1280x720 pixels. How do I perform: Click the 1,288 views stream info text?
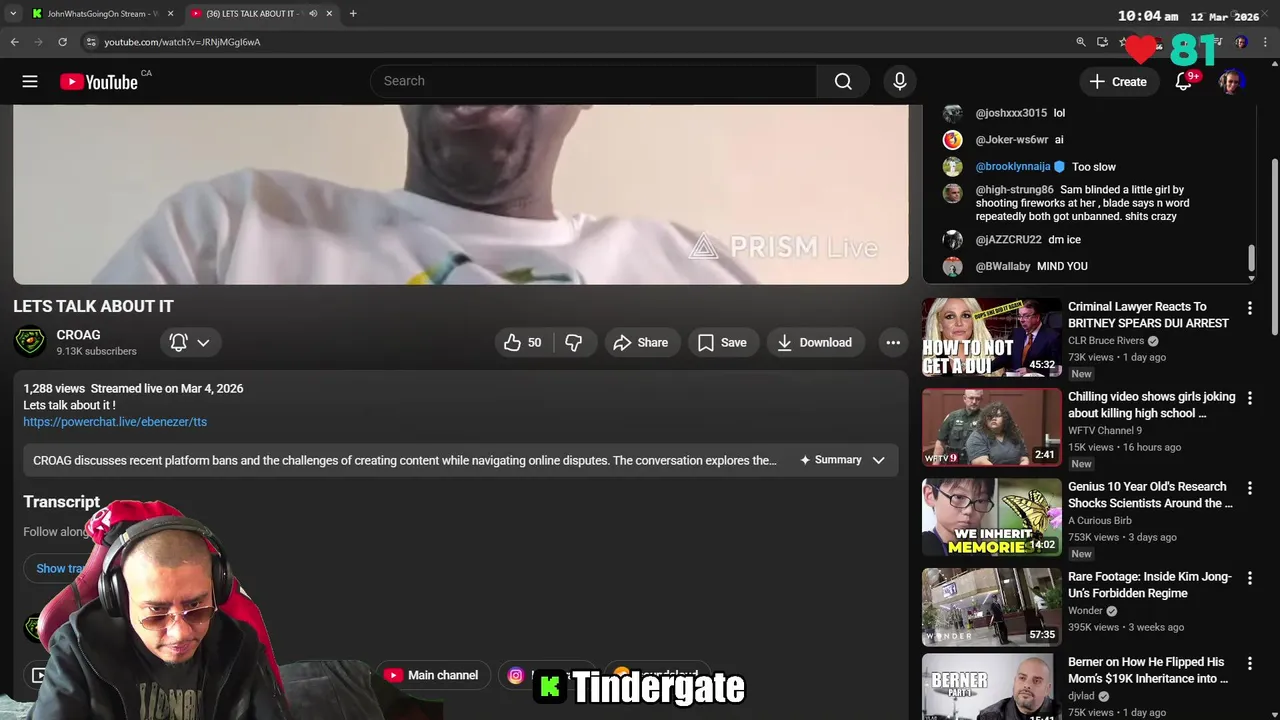coord(133,388)
